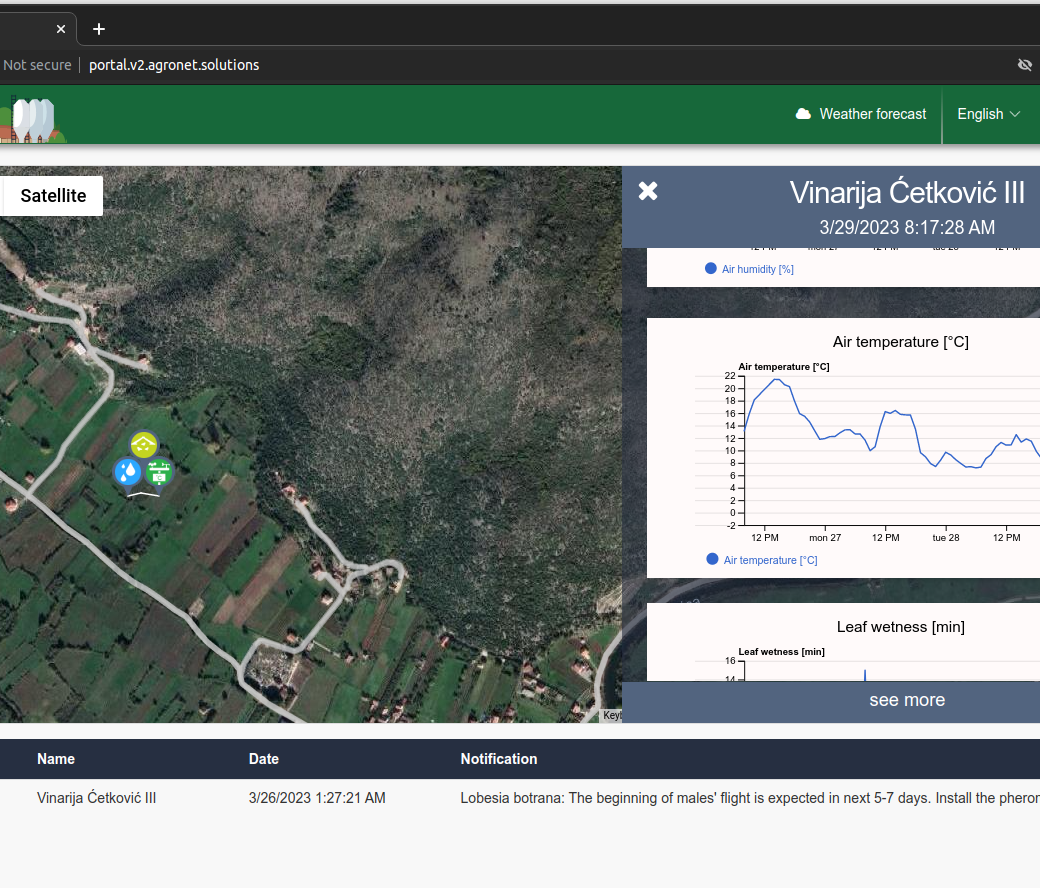Viewport: 1040px width, 888px height.
Task: Open a new browser tab
Action: pyautogui.click(x=99, y=29)
